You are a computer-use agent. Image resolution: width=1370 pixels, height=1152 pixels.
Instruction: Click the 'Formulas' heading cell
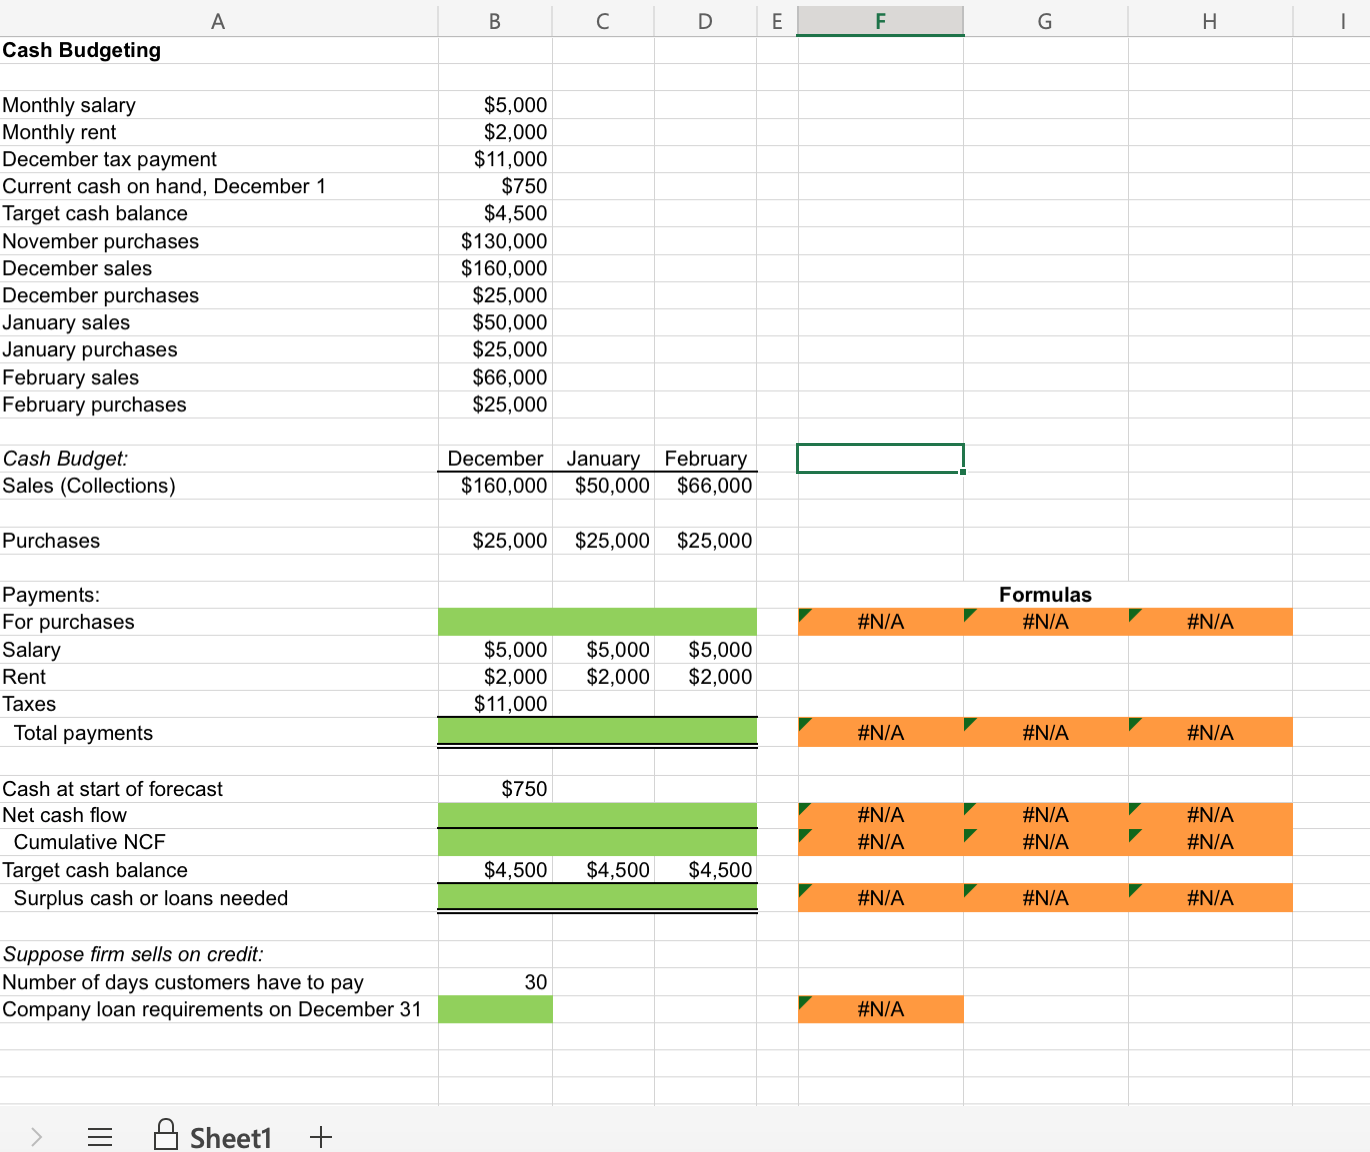coord(1045,594)
